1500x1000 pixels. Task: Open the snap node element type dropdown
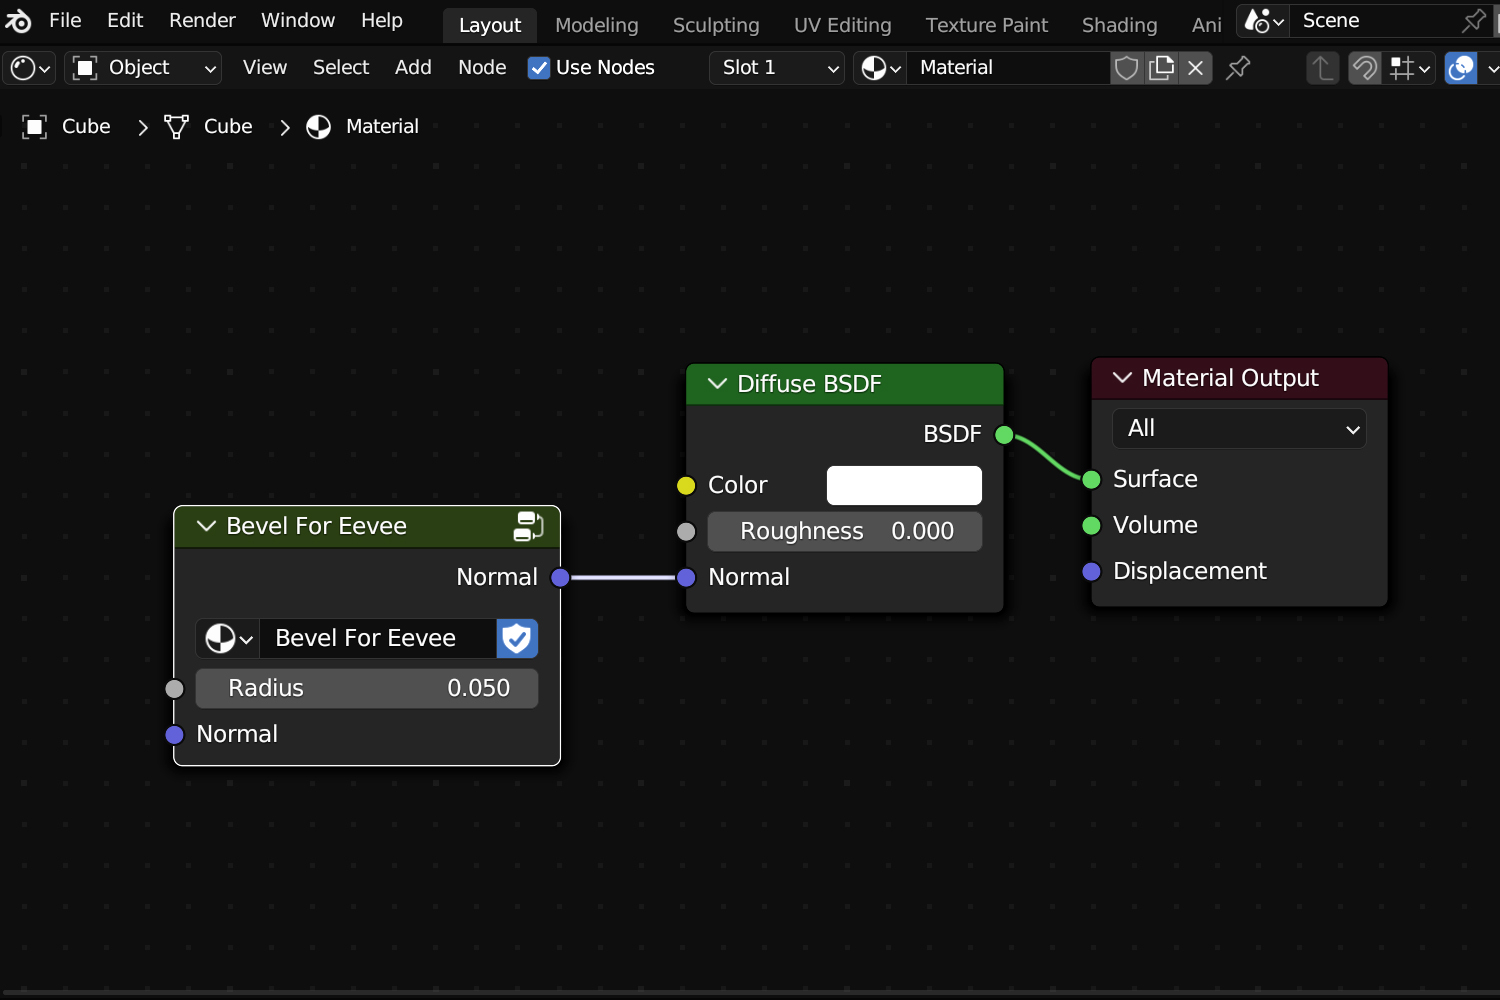click(x=1410, y=68)
